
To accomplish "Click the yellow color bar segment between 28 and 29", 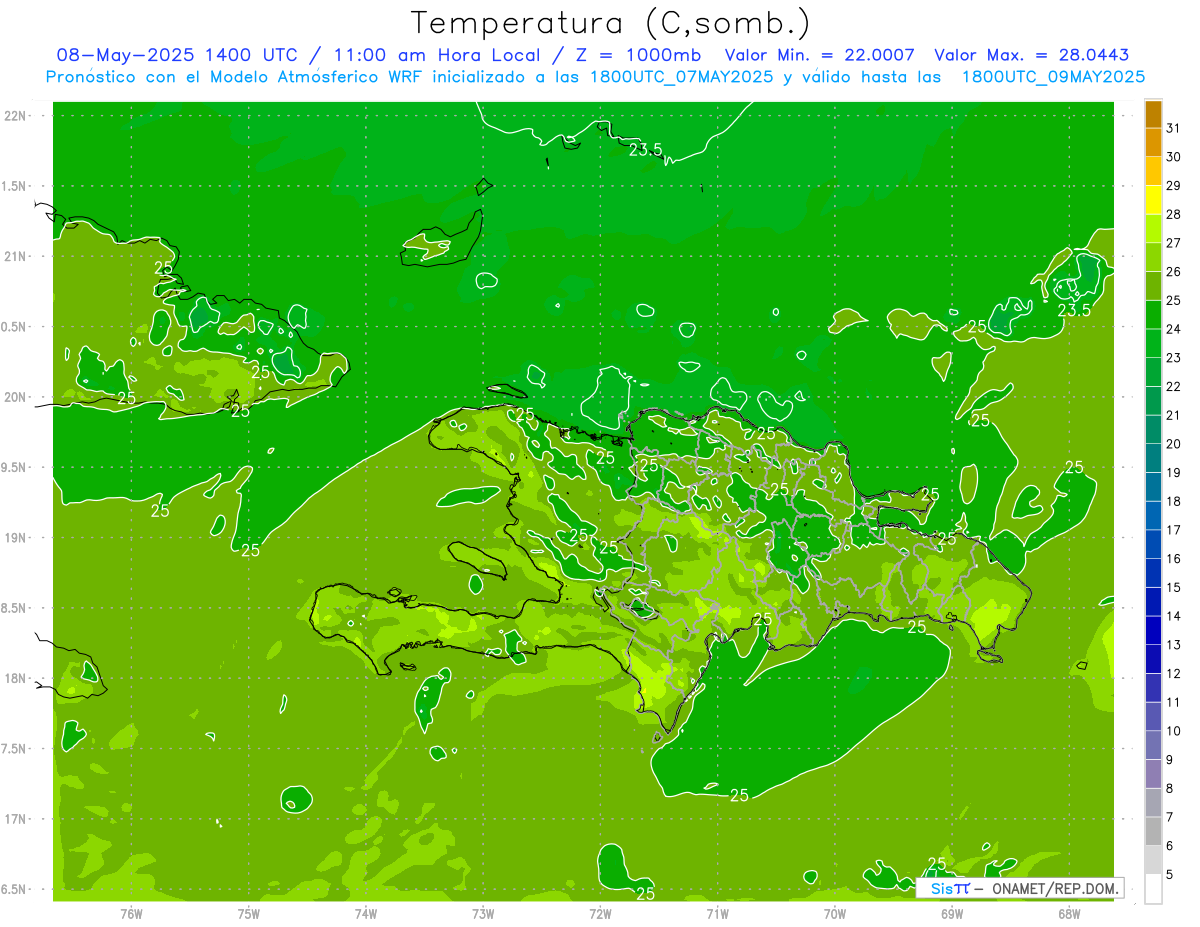I will [x=1153, y=200].
